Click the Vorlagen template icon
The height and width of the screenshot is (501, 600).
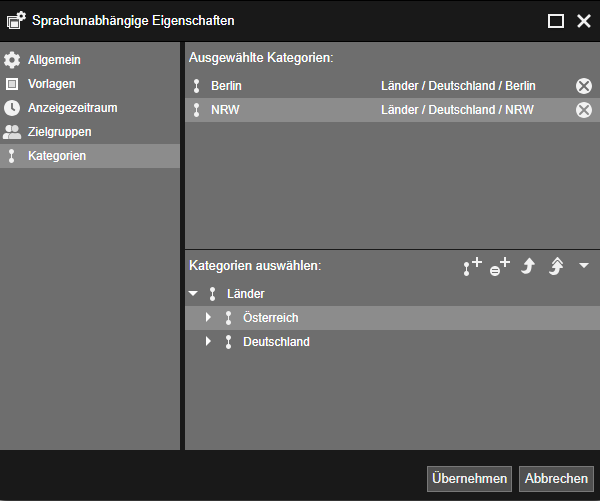(x=12, y=84)
